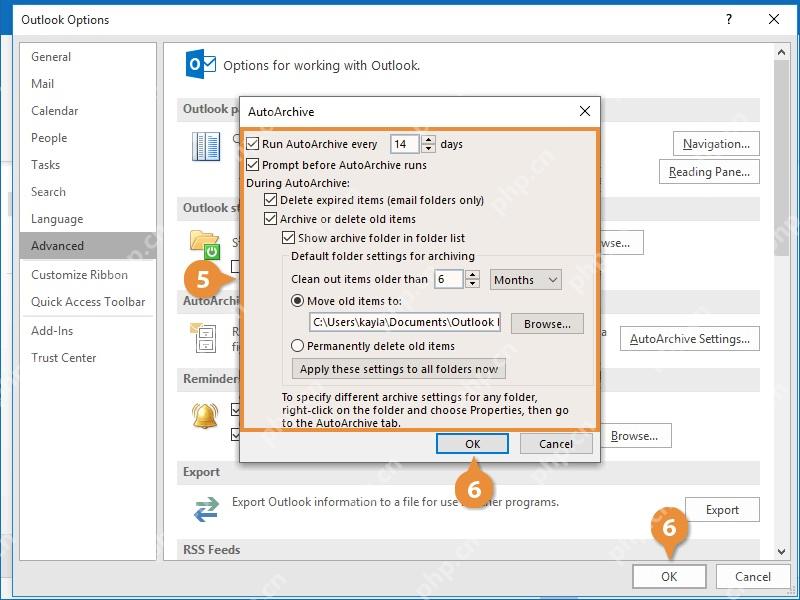
Task: Toggle Run AutoArchive every checkbox
Action: tap(253, 144)
